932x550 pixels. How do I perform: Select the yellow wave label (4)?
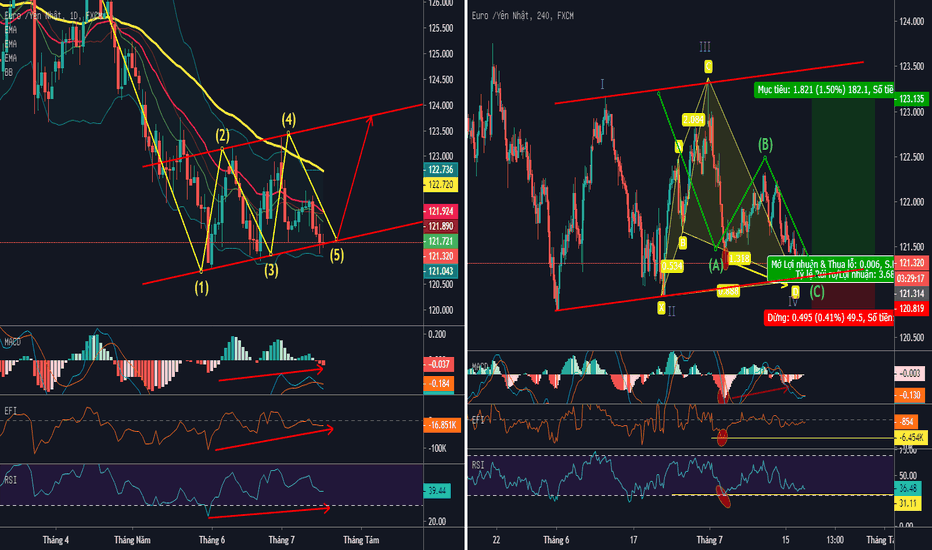pos(288,120)
